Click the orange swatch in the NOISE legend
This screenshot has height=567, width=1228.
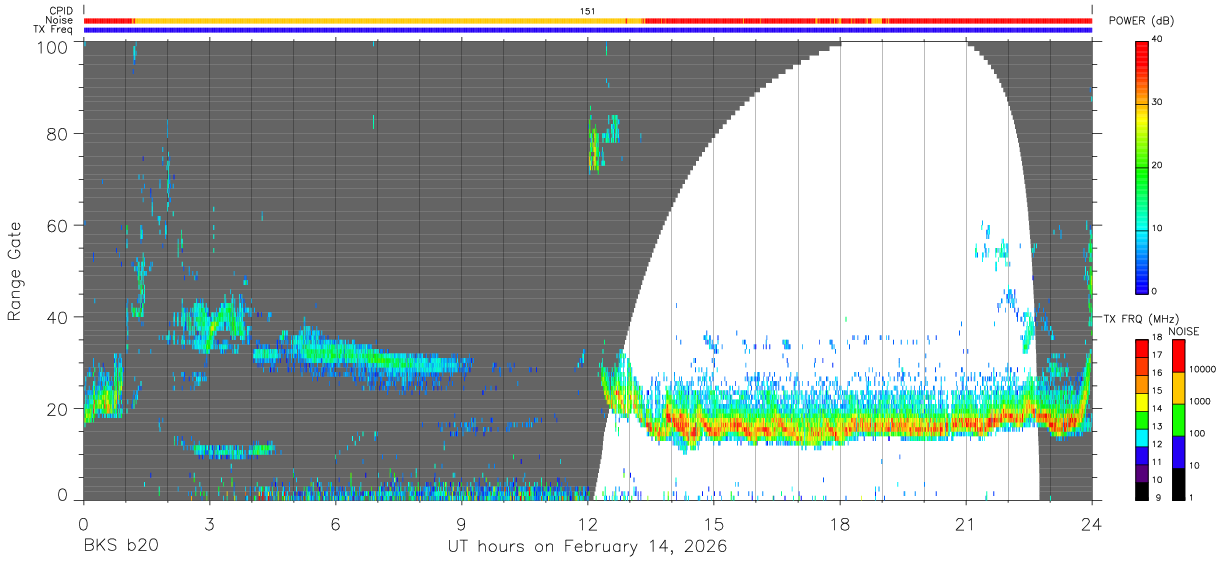point(1179,388)
